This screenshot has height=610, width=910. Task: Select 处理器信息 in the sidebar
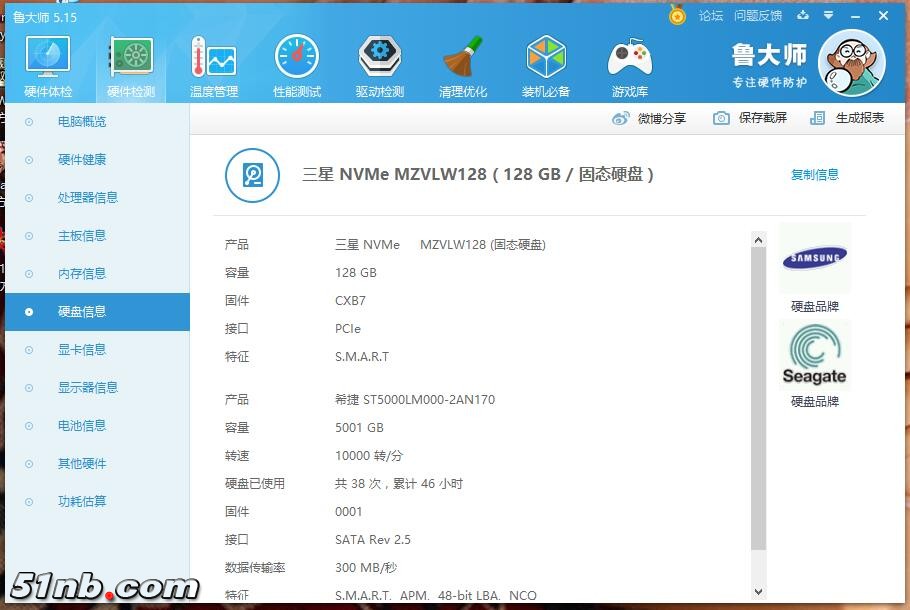(x=87, y=197)
